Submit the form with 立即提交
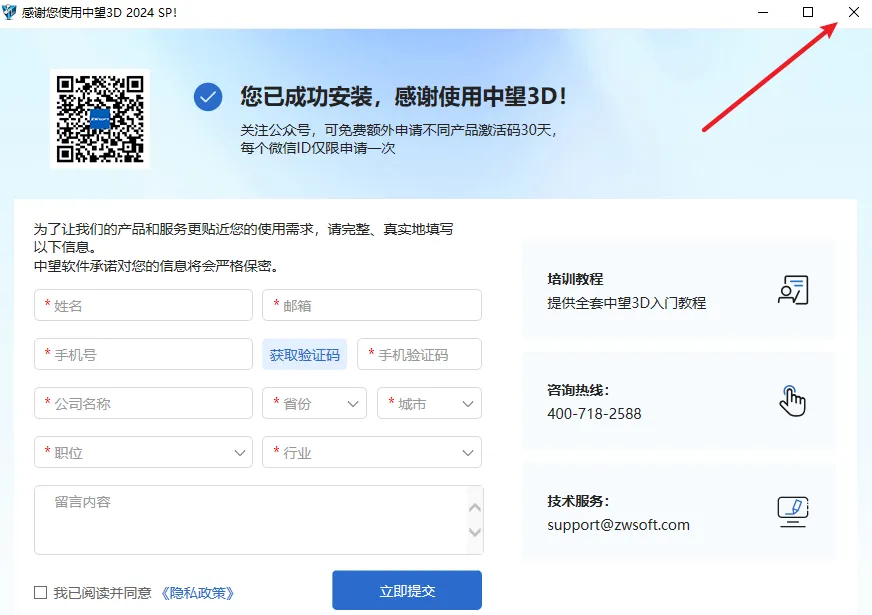Image resolution: width=872 pixels, height=615 pixels. 407,591
